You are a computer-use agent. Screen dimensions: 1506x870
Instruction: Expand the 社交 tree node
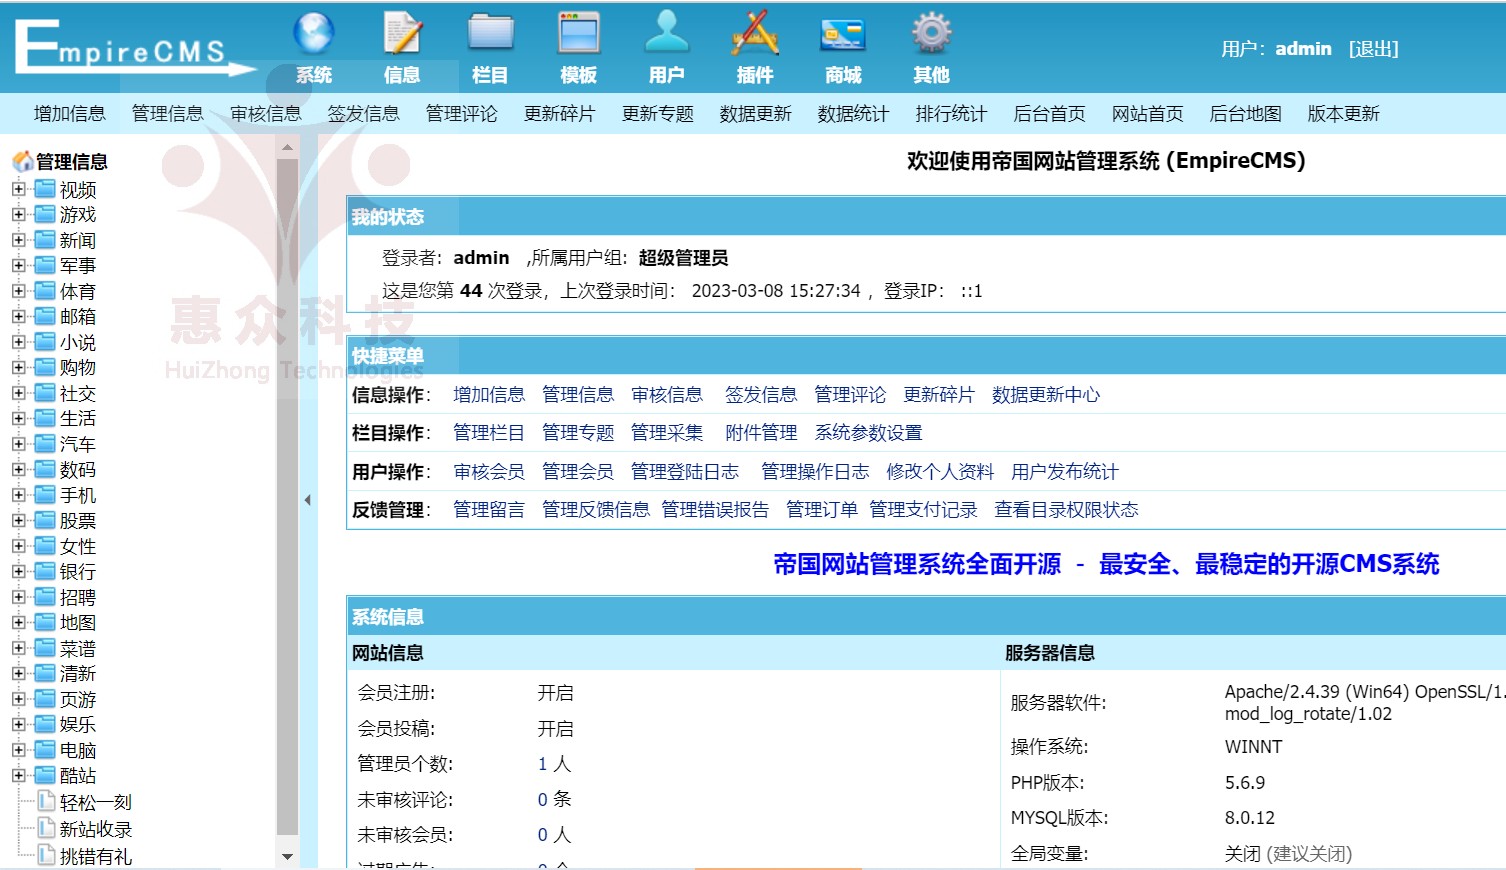pos(18,393)
